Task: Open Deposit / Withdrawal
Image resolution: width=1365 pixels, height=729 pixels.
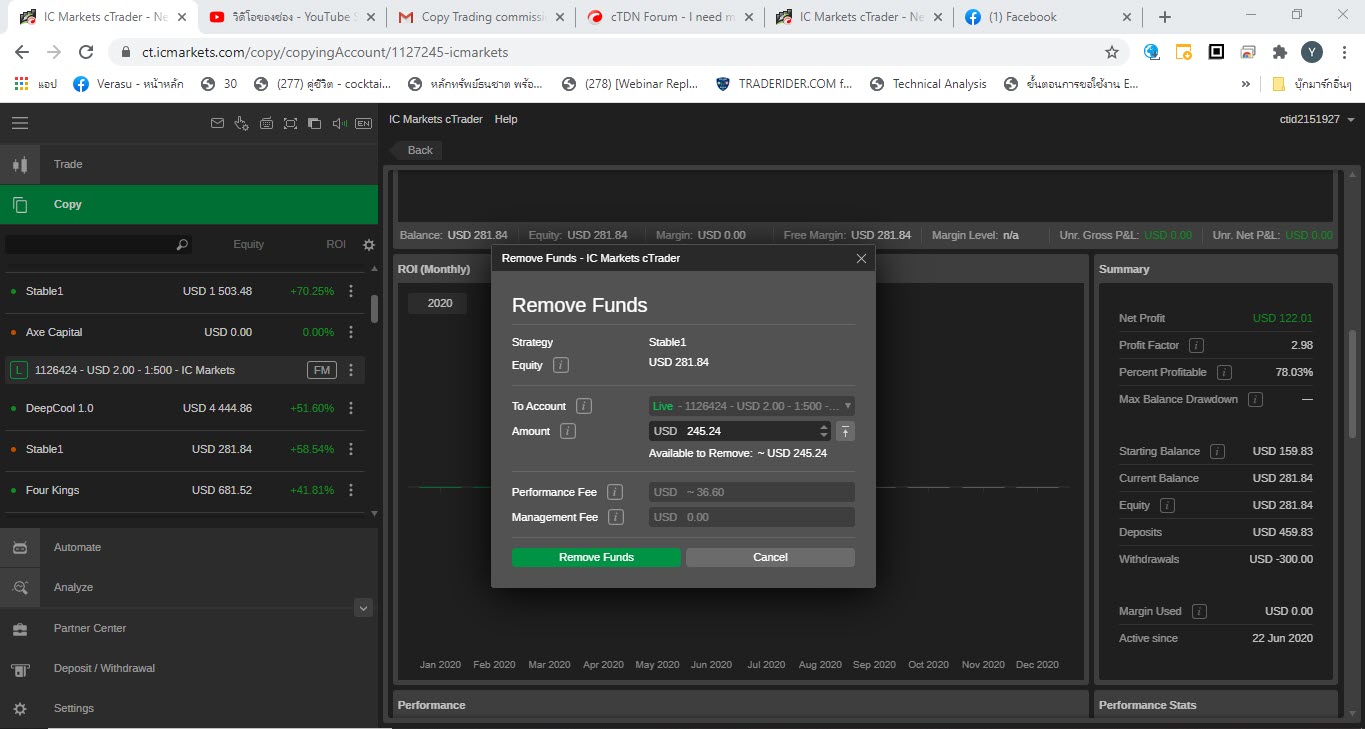Action: coord(189,668)
